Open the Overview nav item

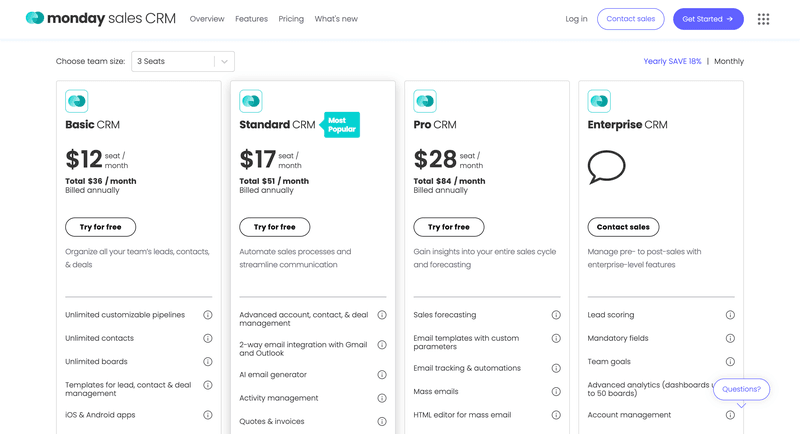tap(207, 19)
